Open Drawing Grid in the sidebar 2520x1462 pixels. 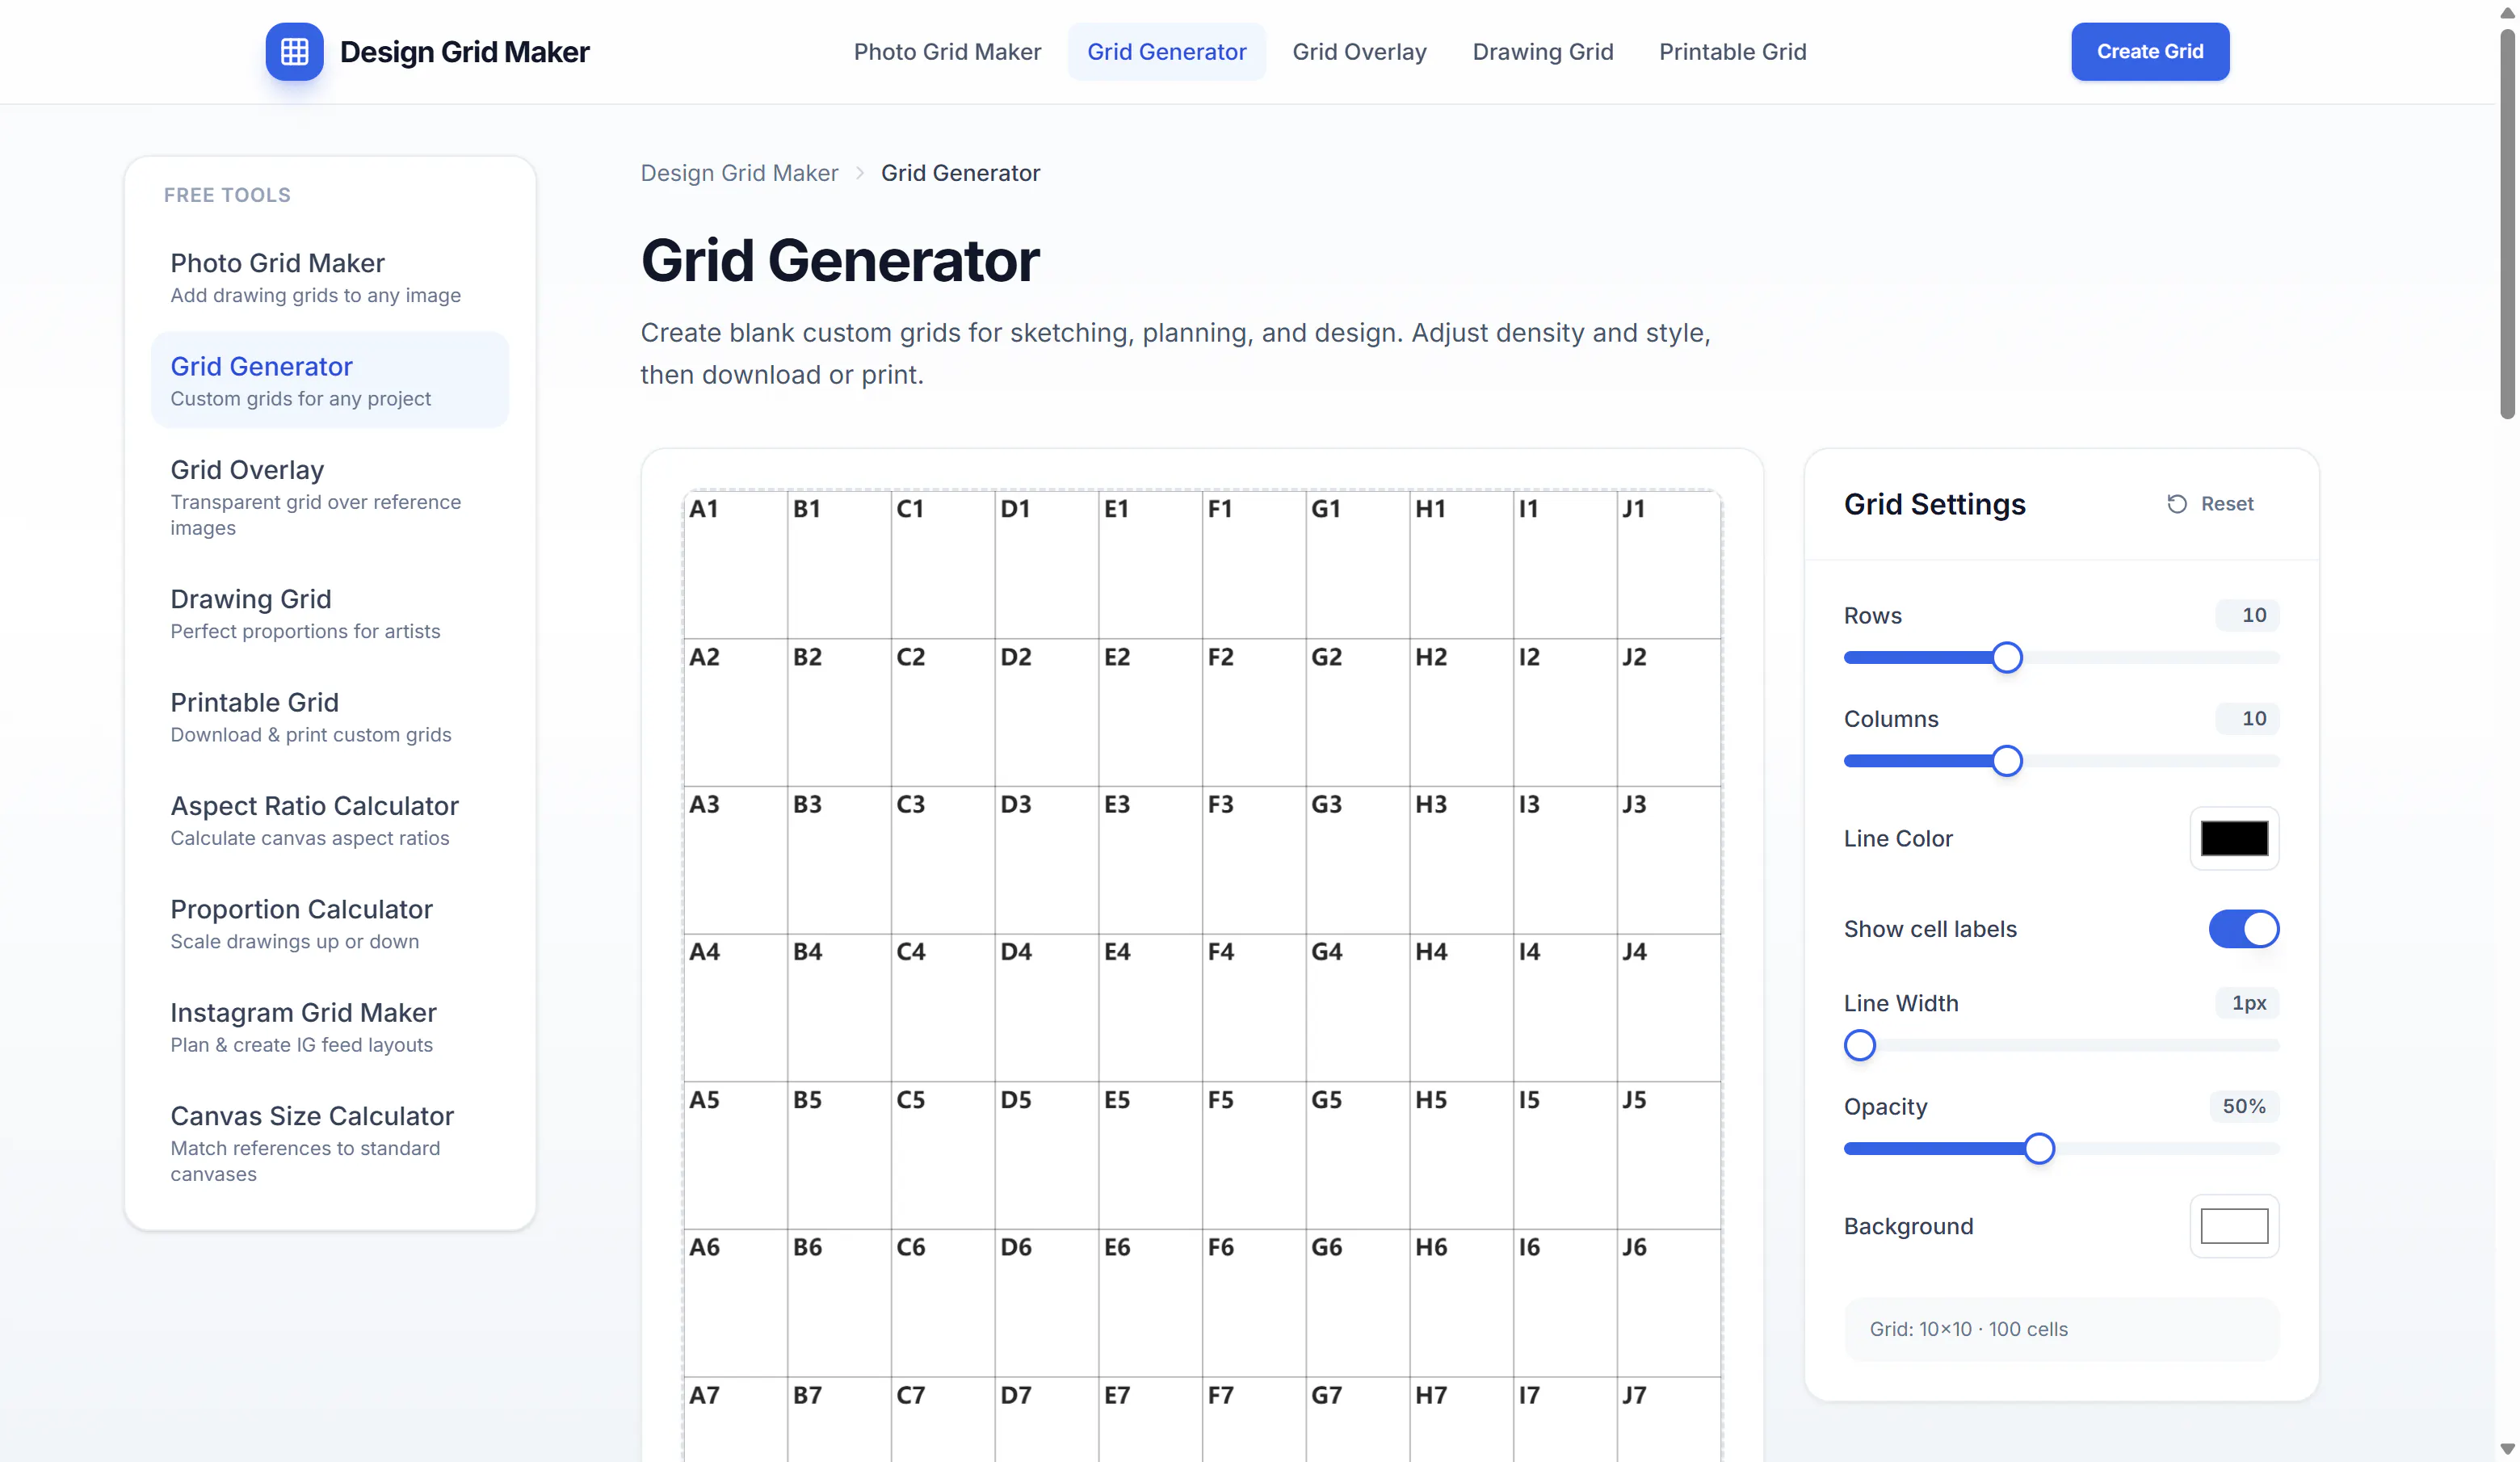click(x=330, y=613)
